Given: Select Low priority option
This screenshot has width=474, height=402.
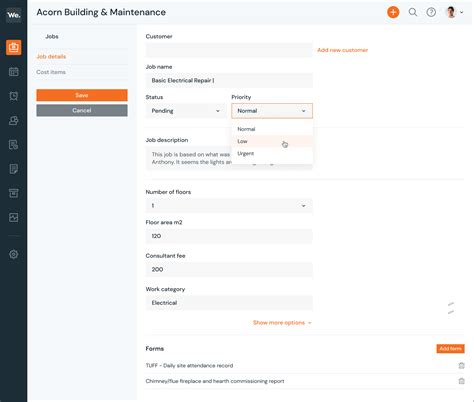Looking at the screenshot, I should [x=272, y=141].
